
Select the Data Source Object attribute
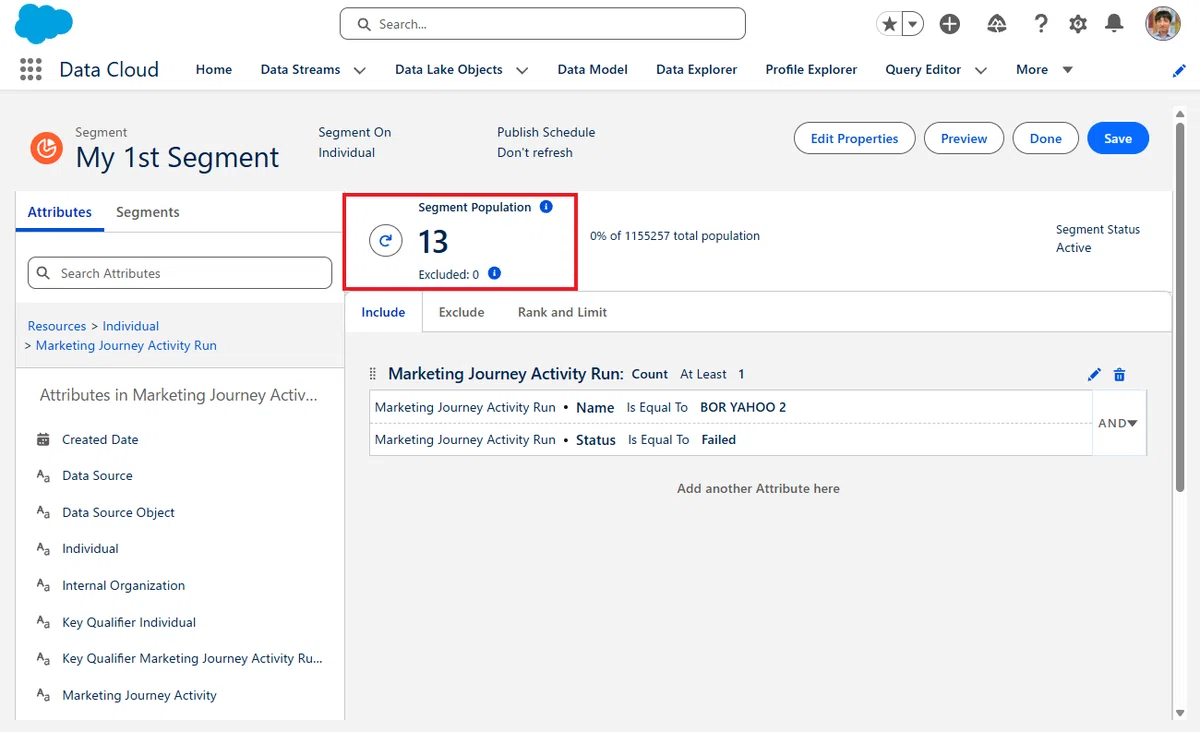[x=118, y=512]
